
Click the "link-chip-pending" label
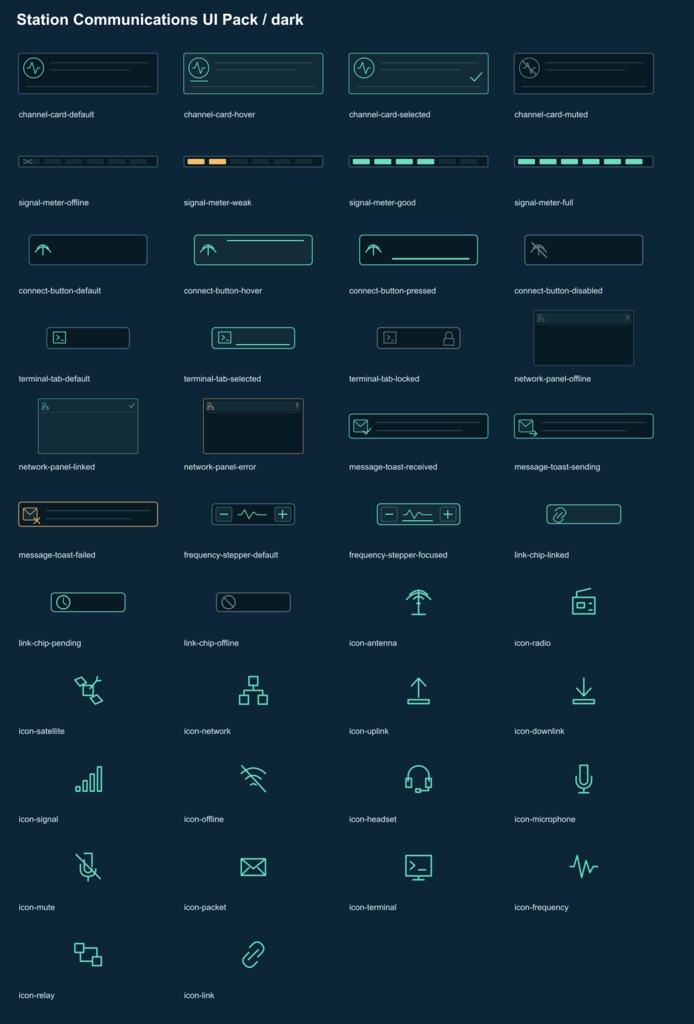(x=50, y=643)
